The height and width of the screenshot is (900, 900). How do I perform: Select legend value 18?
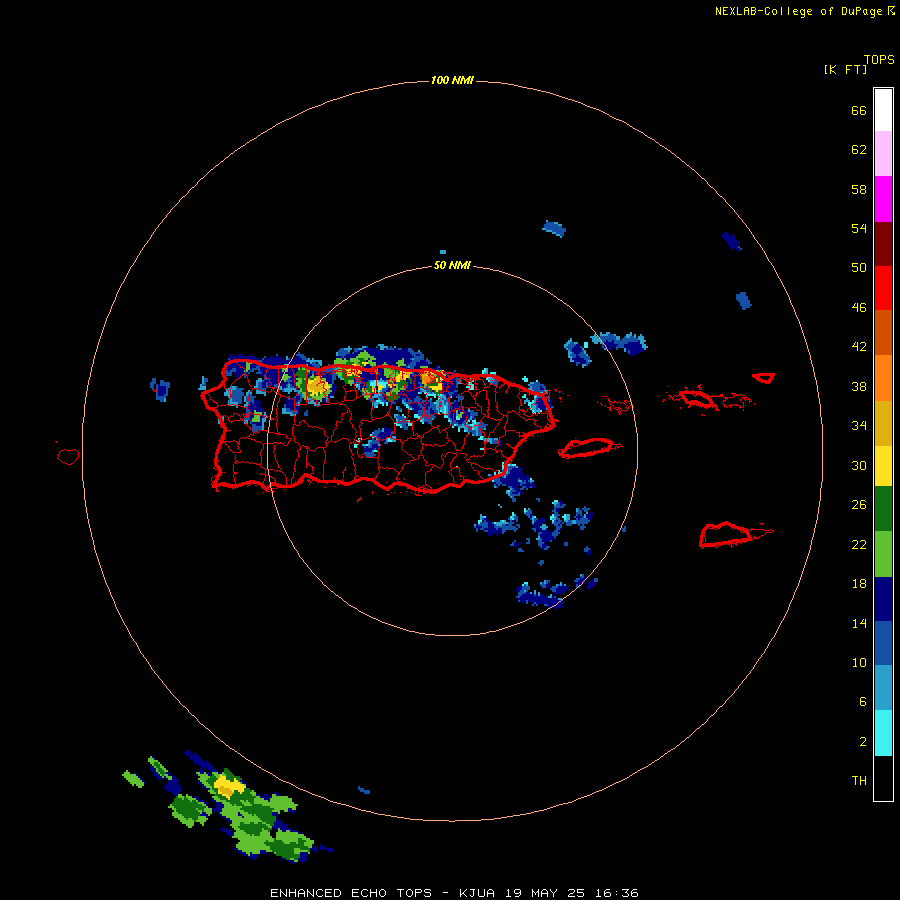click(859, 584)
